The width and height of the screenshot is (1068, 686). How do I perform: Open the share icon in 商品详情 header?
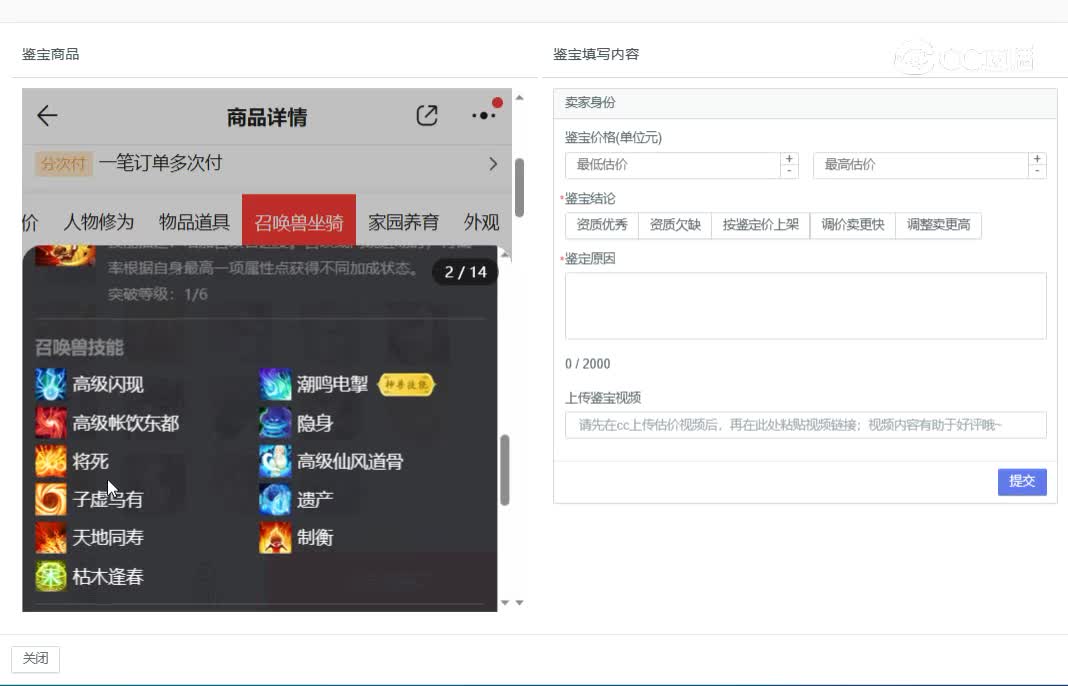[x=427, y=116]
